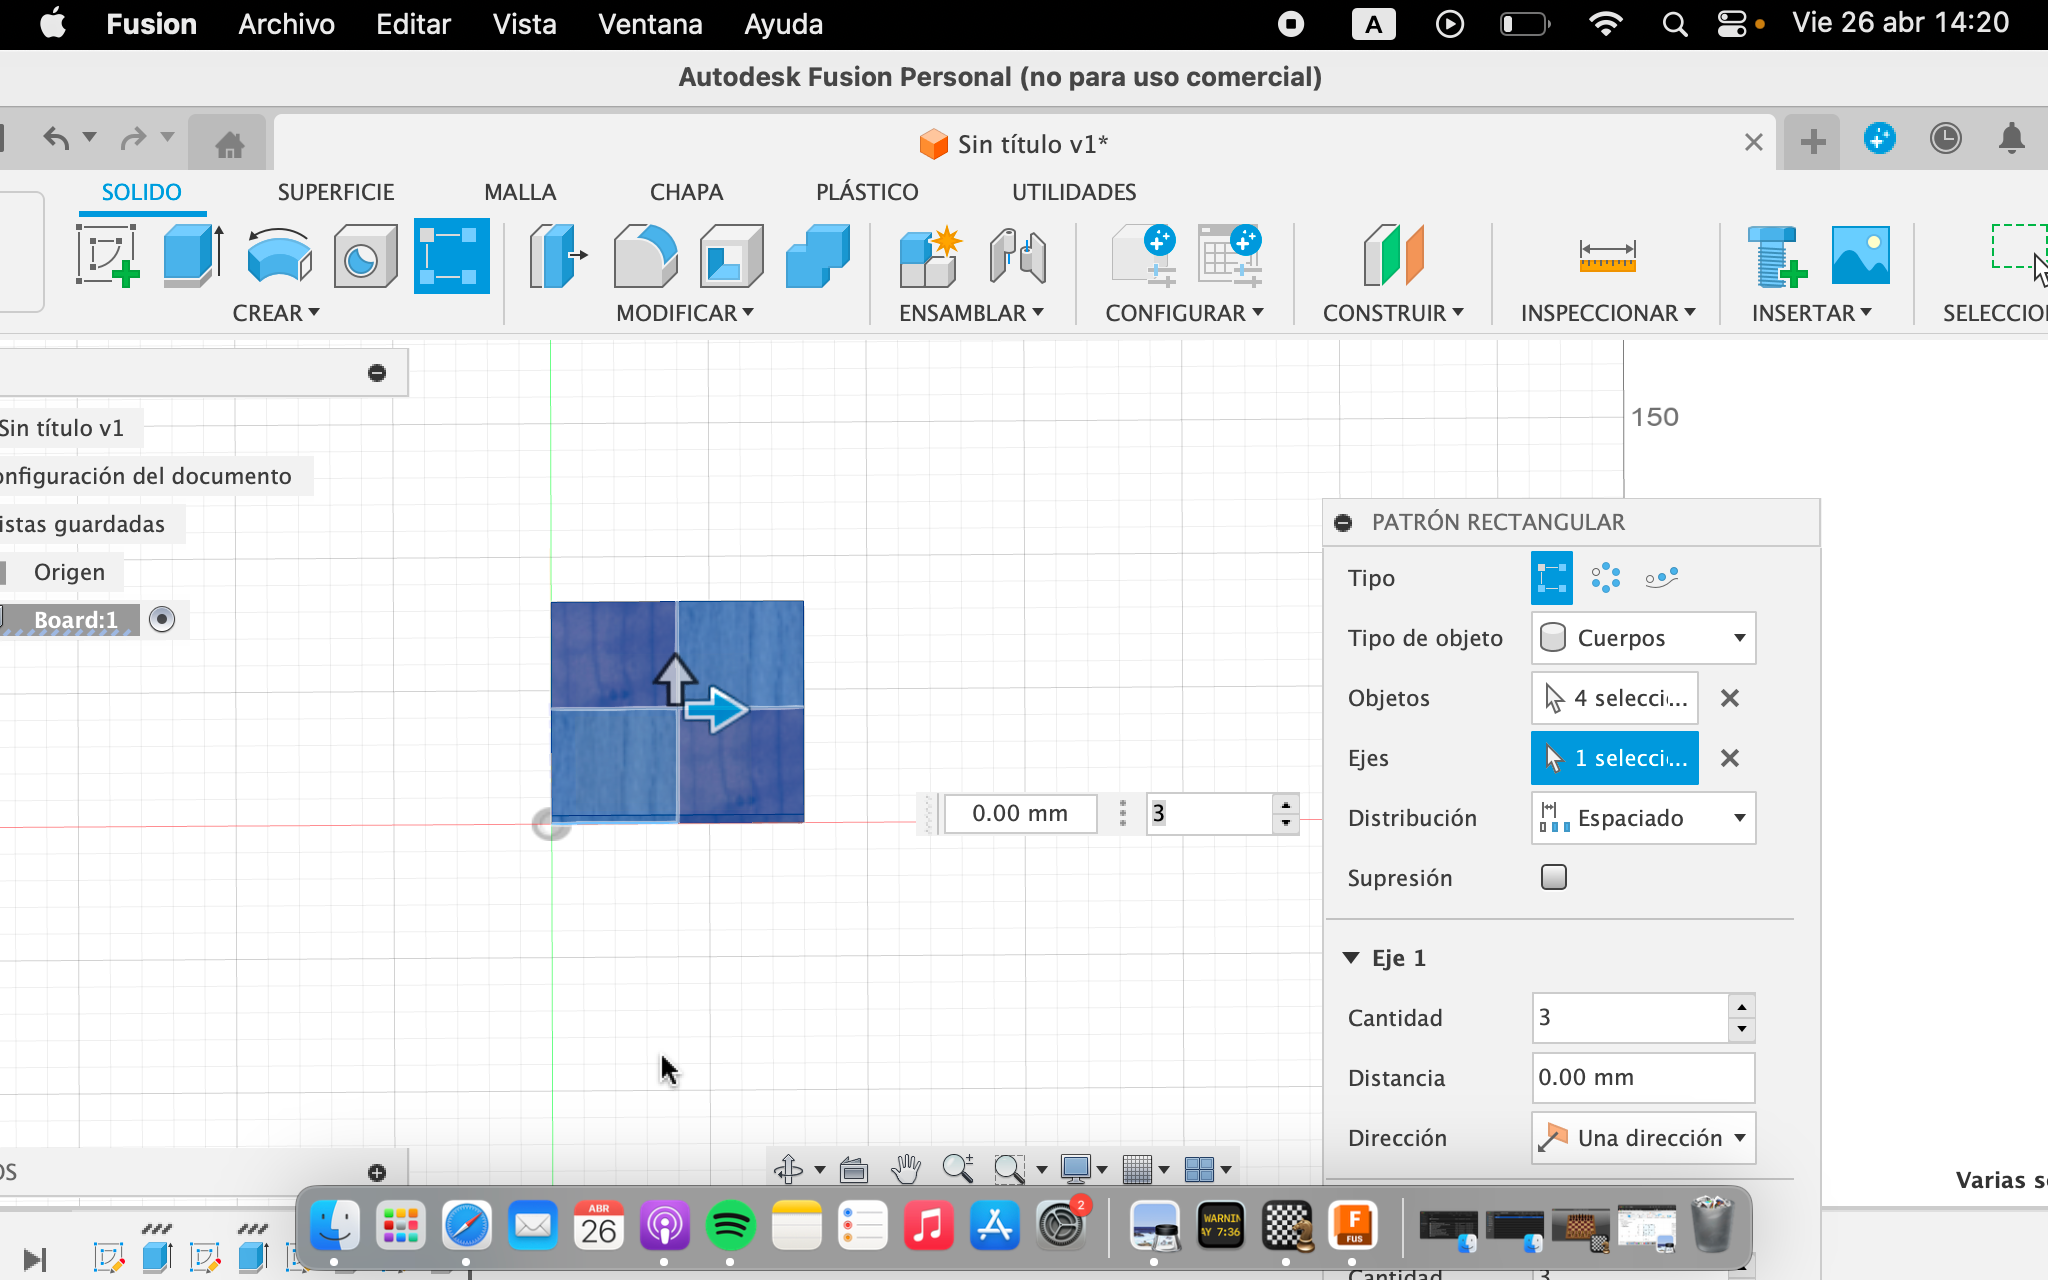The width and height of the screenshot is (2048, 1280).
Task: Collapse the Eje 1 section
Action: coord(1351,958)
